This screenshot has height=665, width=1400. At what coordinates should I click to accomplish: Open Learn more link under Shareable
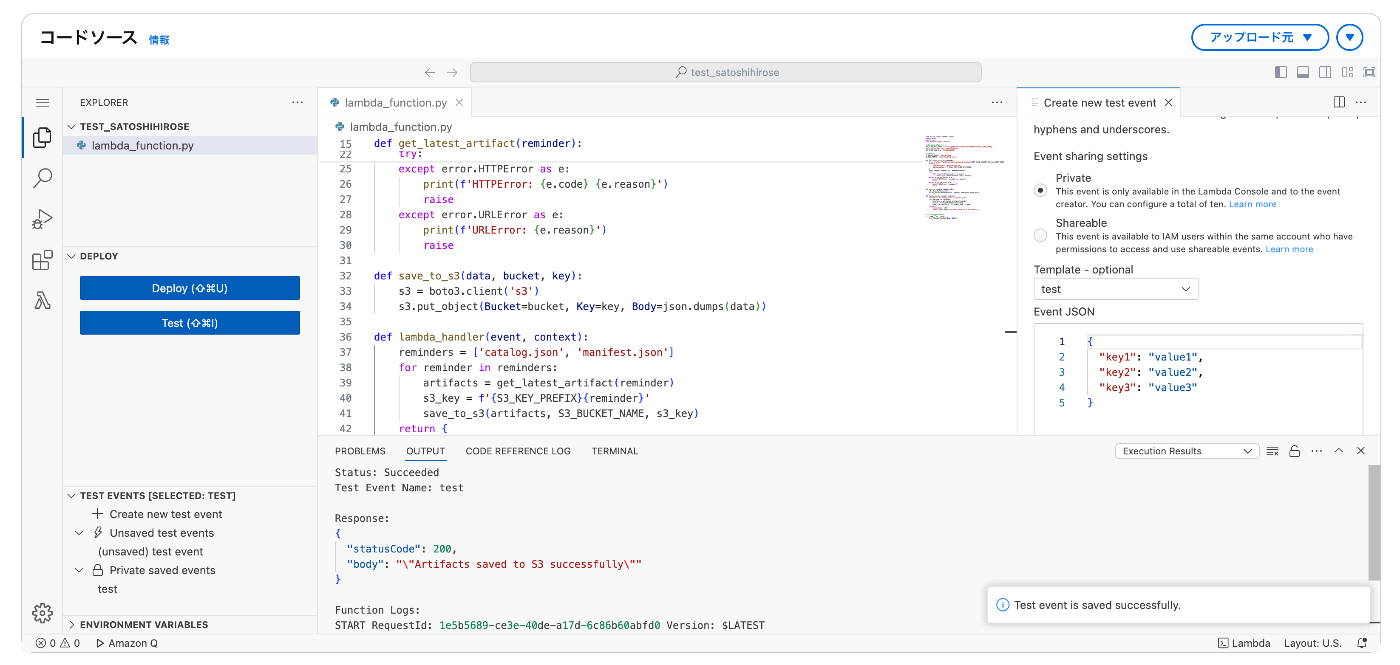(1289, 249)
